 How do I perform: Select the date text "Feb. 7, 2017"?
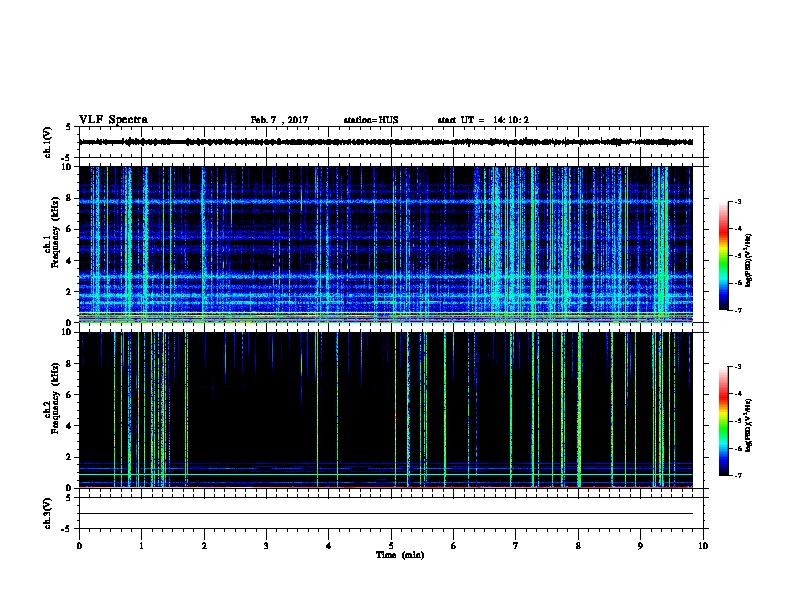pos(279,120)
